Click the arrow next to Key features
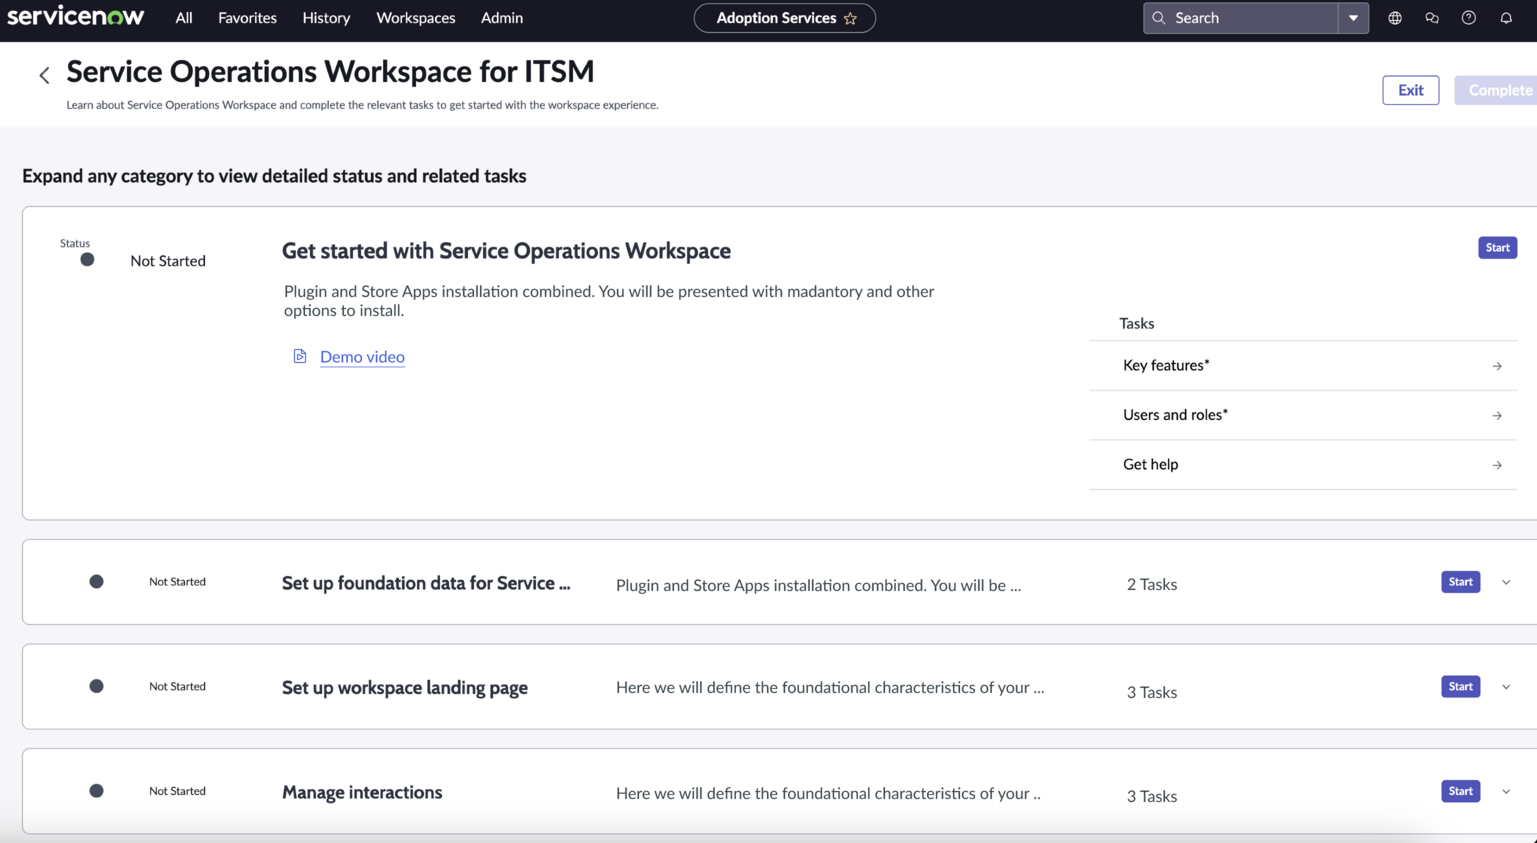The height and width of the screenshot is (843, 1537). (x=1497, y=366)
